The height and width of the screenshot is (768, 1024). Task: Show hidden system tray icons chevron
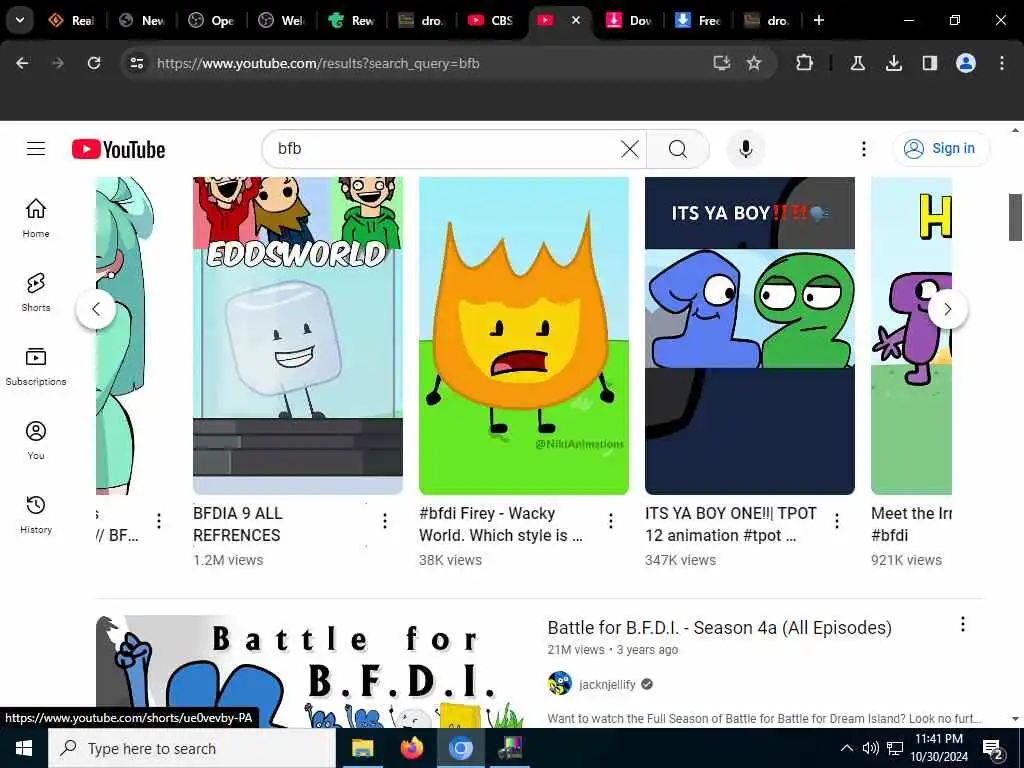tap(846, 748)
